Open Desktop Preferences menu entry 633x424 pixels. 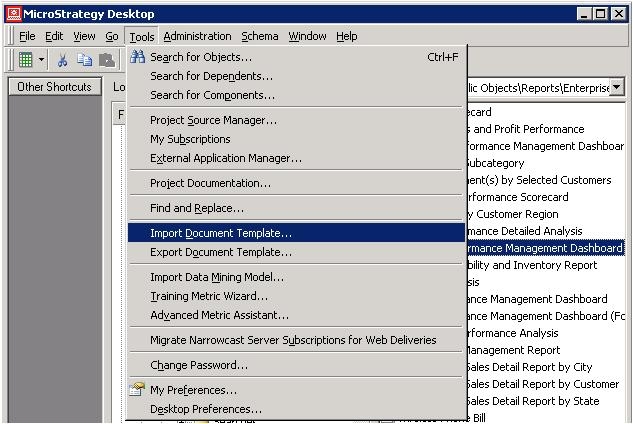click(x=206, y=409)
